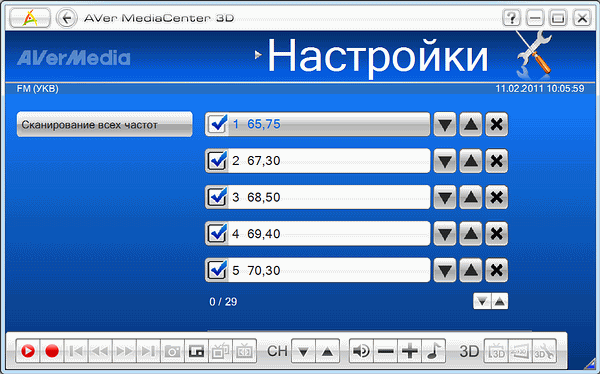Click the date and time 11.02.2011 10:05:59
Screen dimensions: 600x374
pyautogui.click(x=540, y=89)
